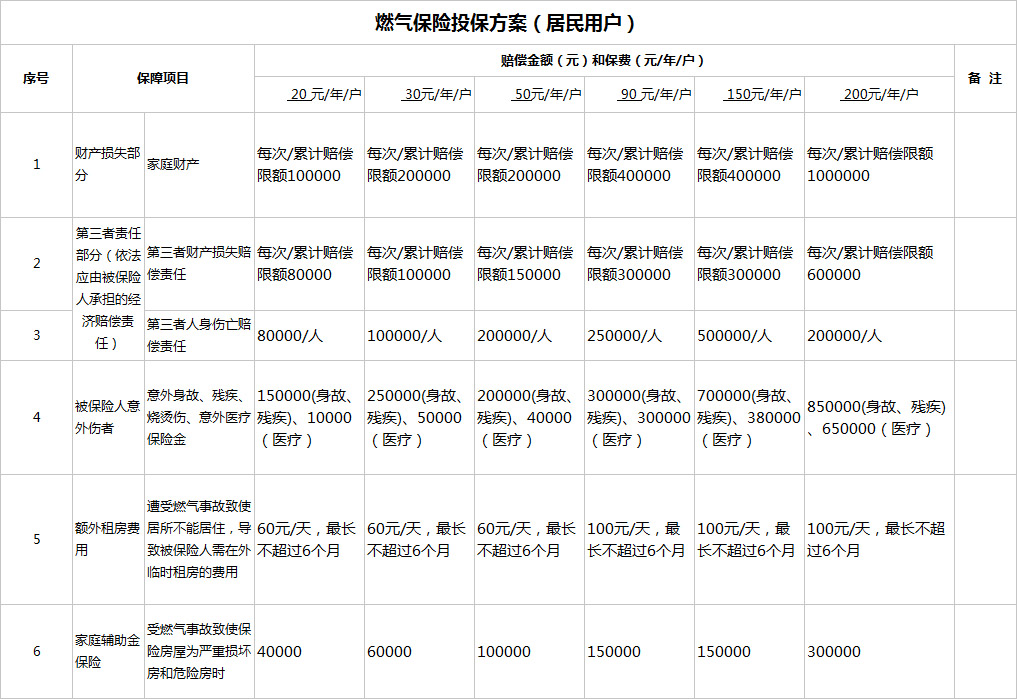Image resolution: width=1017 pixels, height=699 pixels.
Task: Select the 额外租房费用 cell
Action: coord(108,539)
